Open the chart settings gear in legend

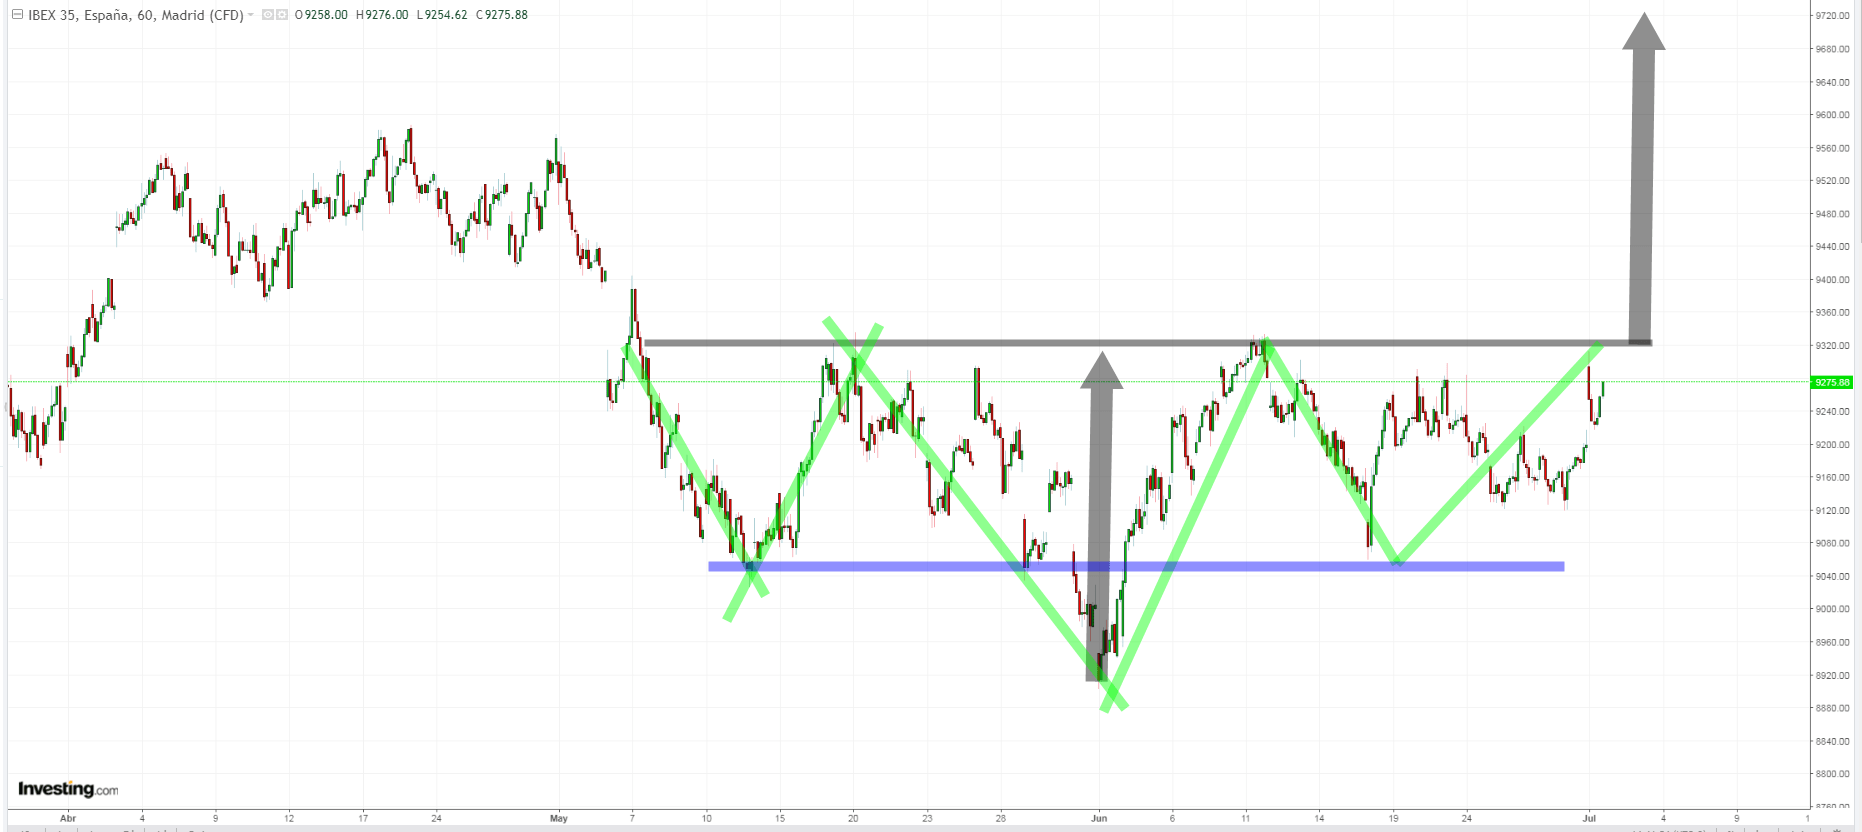(282, 15)
